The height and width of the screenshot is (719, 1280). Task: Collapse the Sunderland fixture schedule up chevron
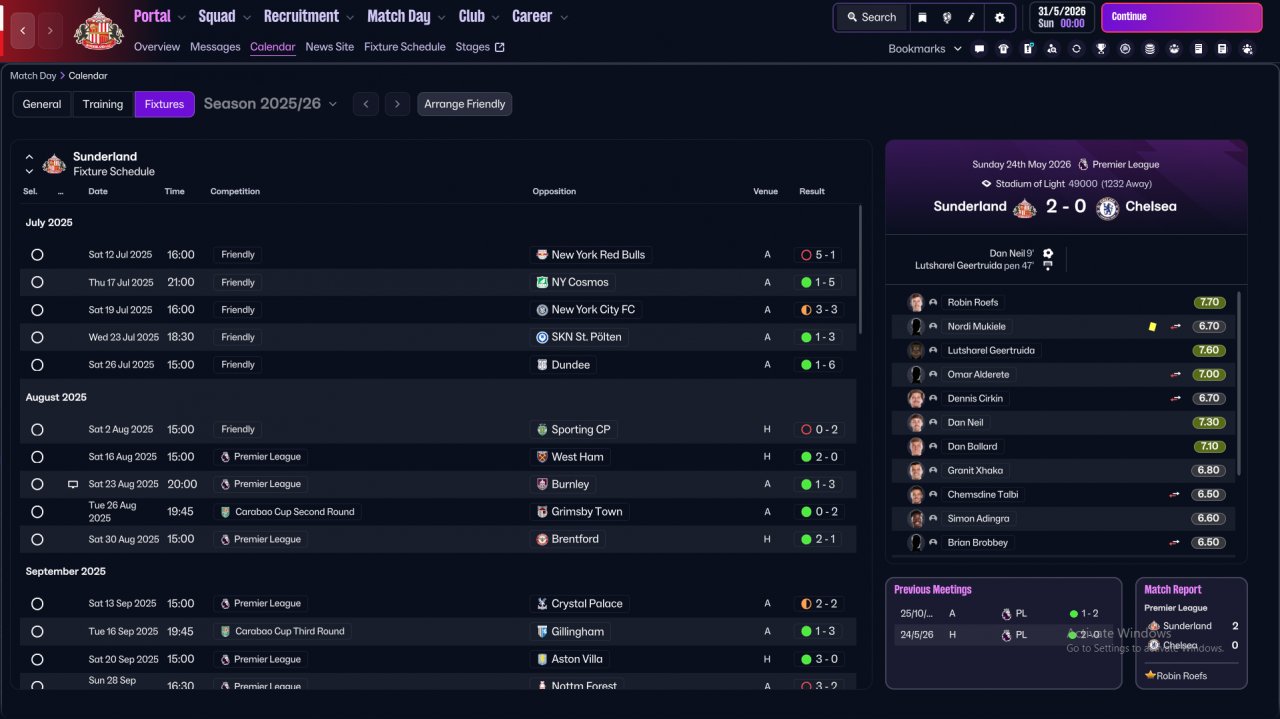coord(29,157)
